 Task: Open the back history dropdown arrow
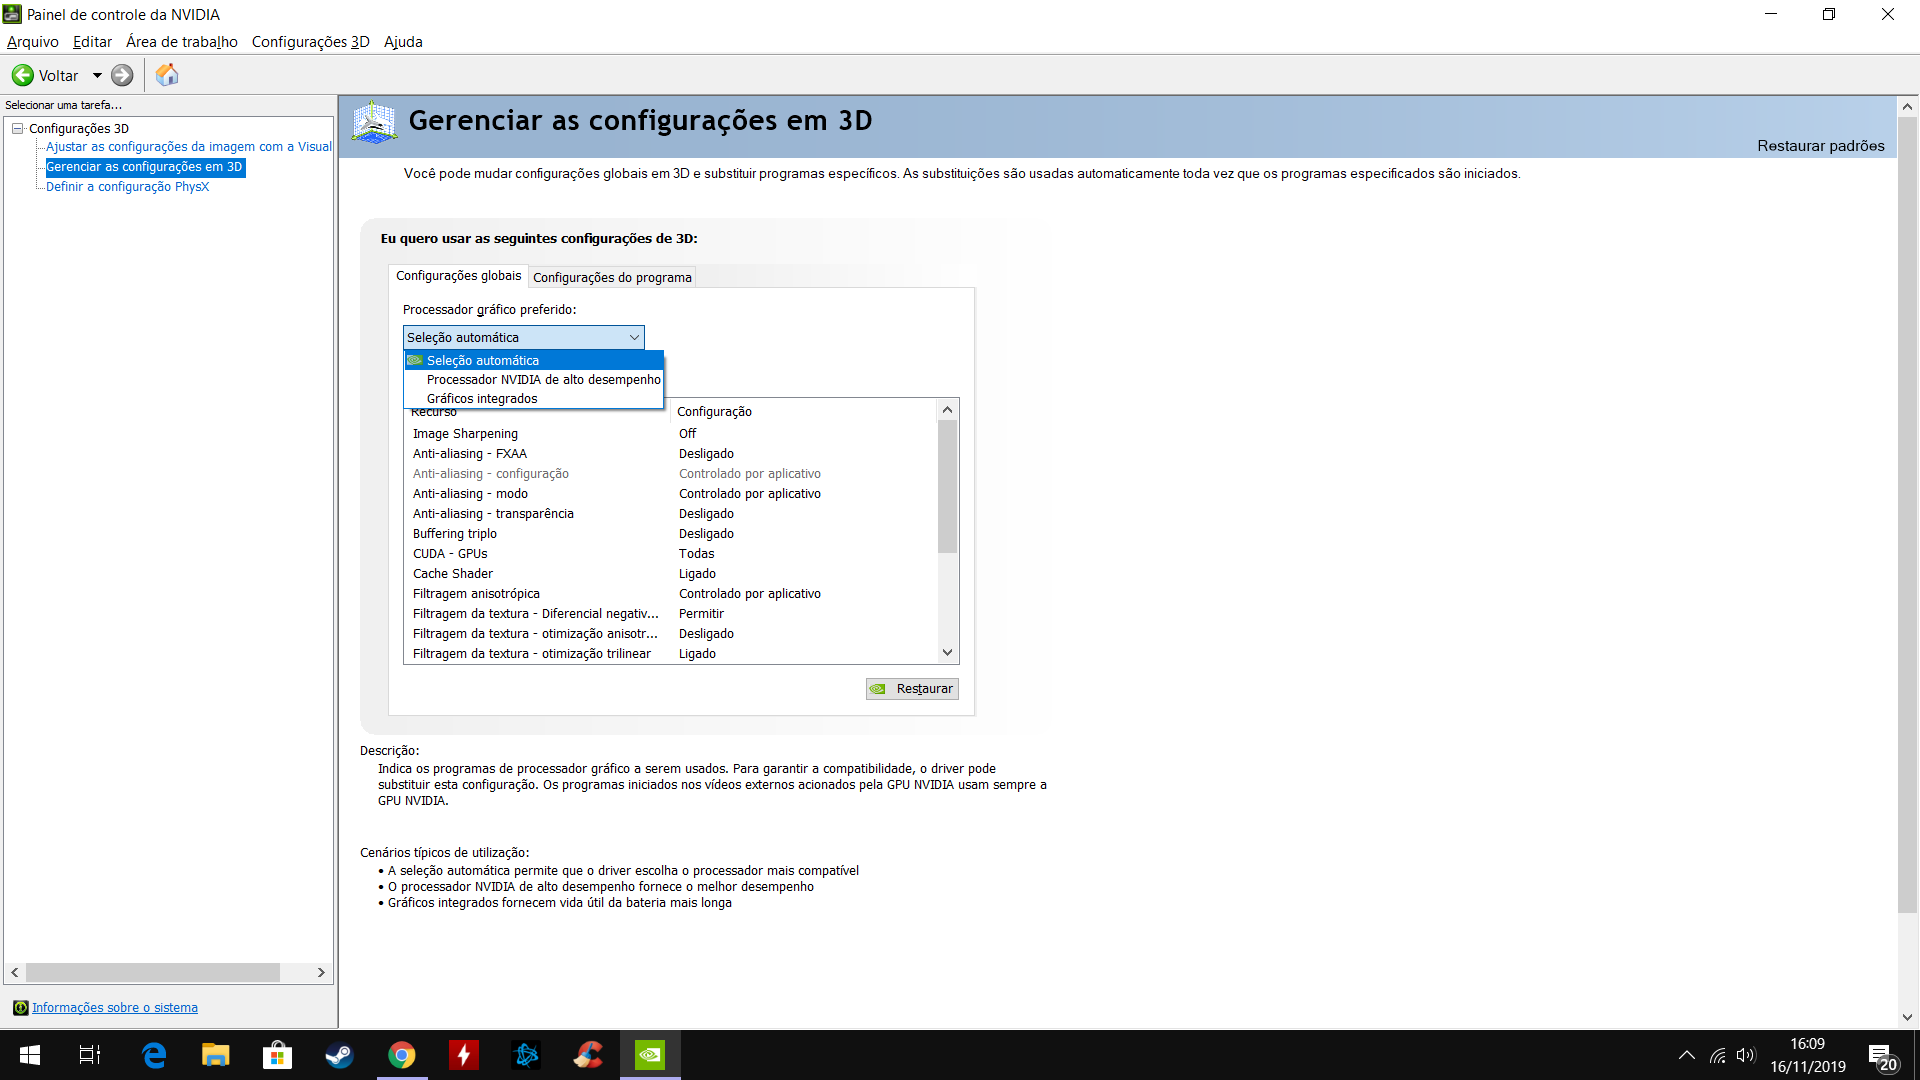click(97, 75)
